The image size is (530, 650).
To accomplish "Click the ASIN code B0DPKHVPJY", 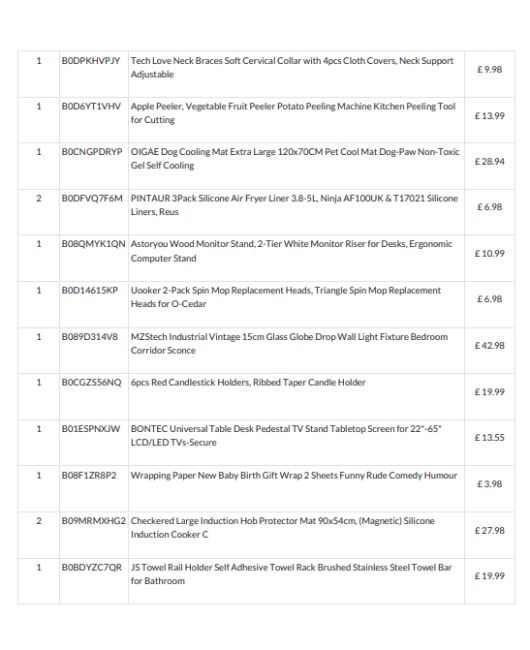I will [x=91, y=61].
